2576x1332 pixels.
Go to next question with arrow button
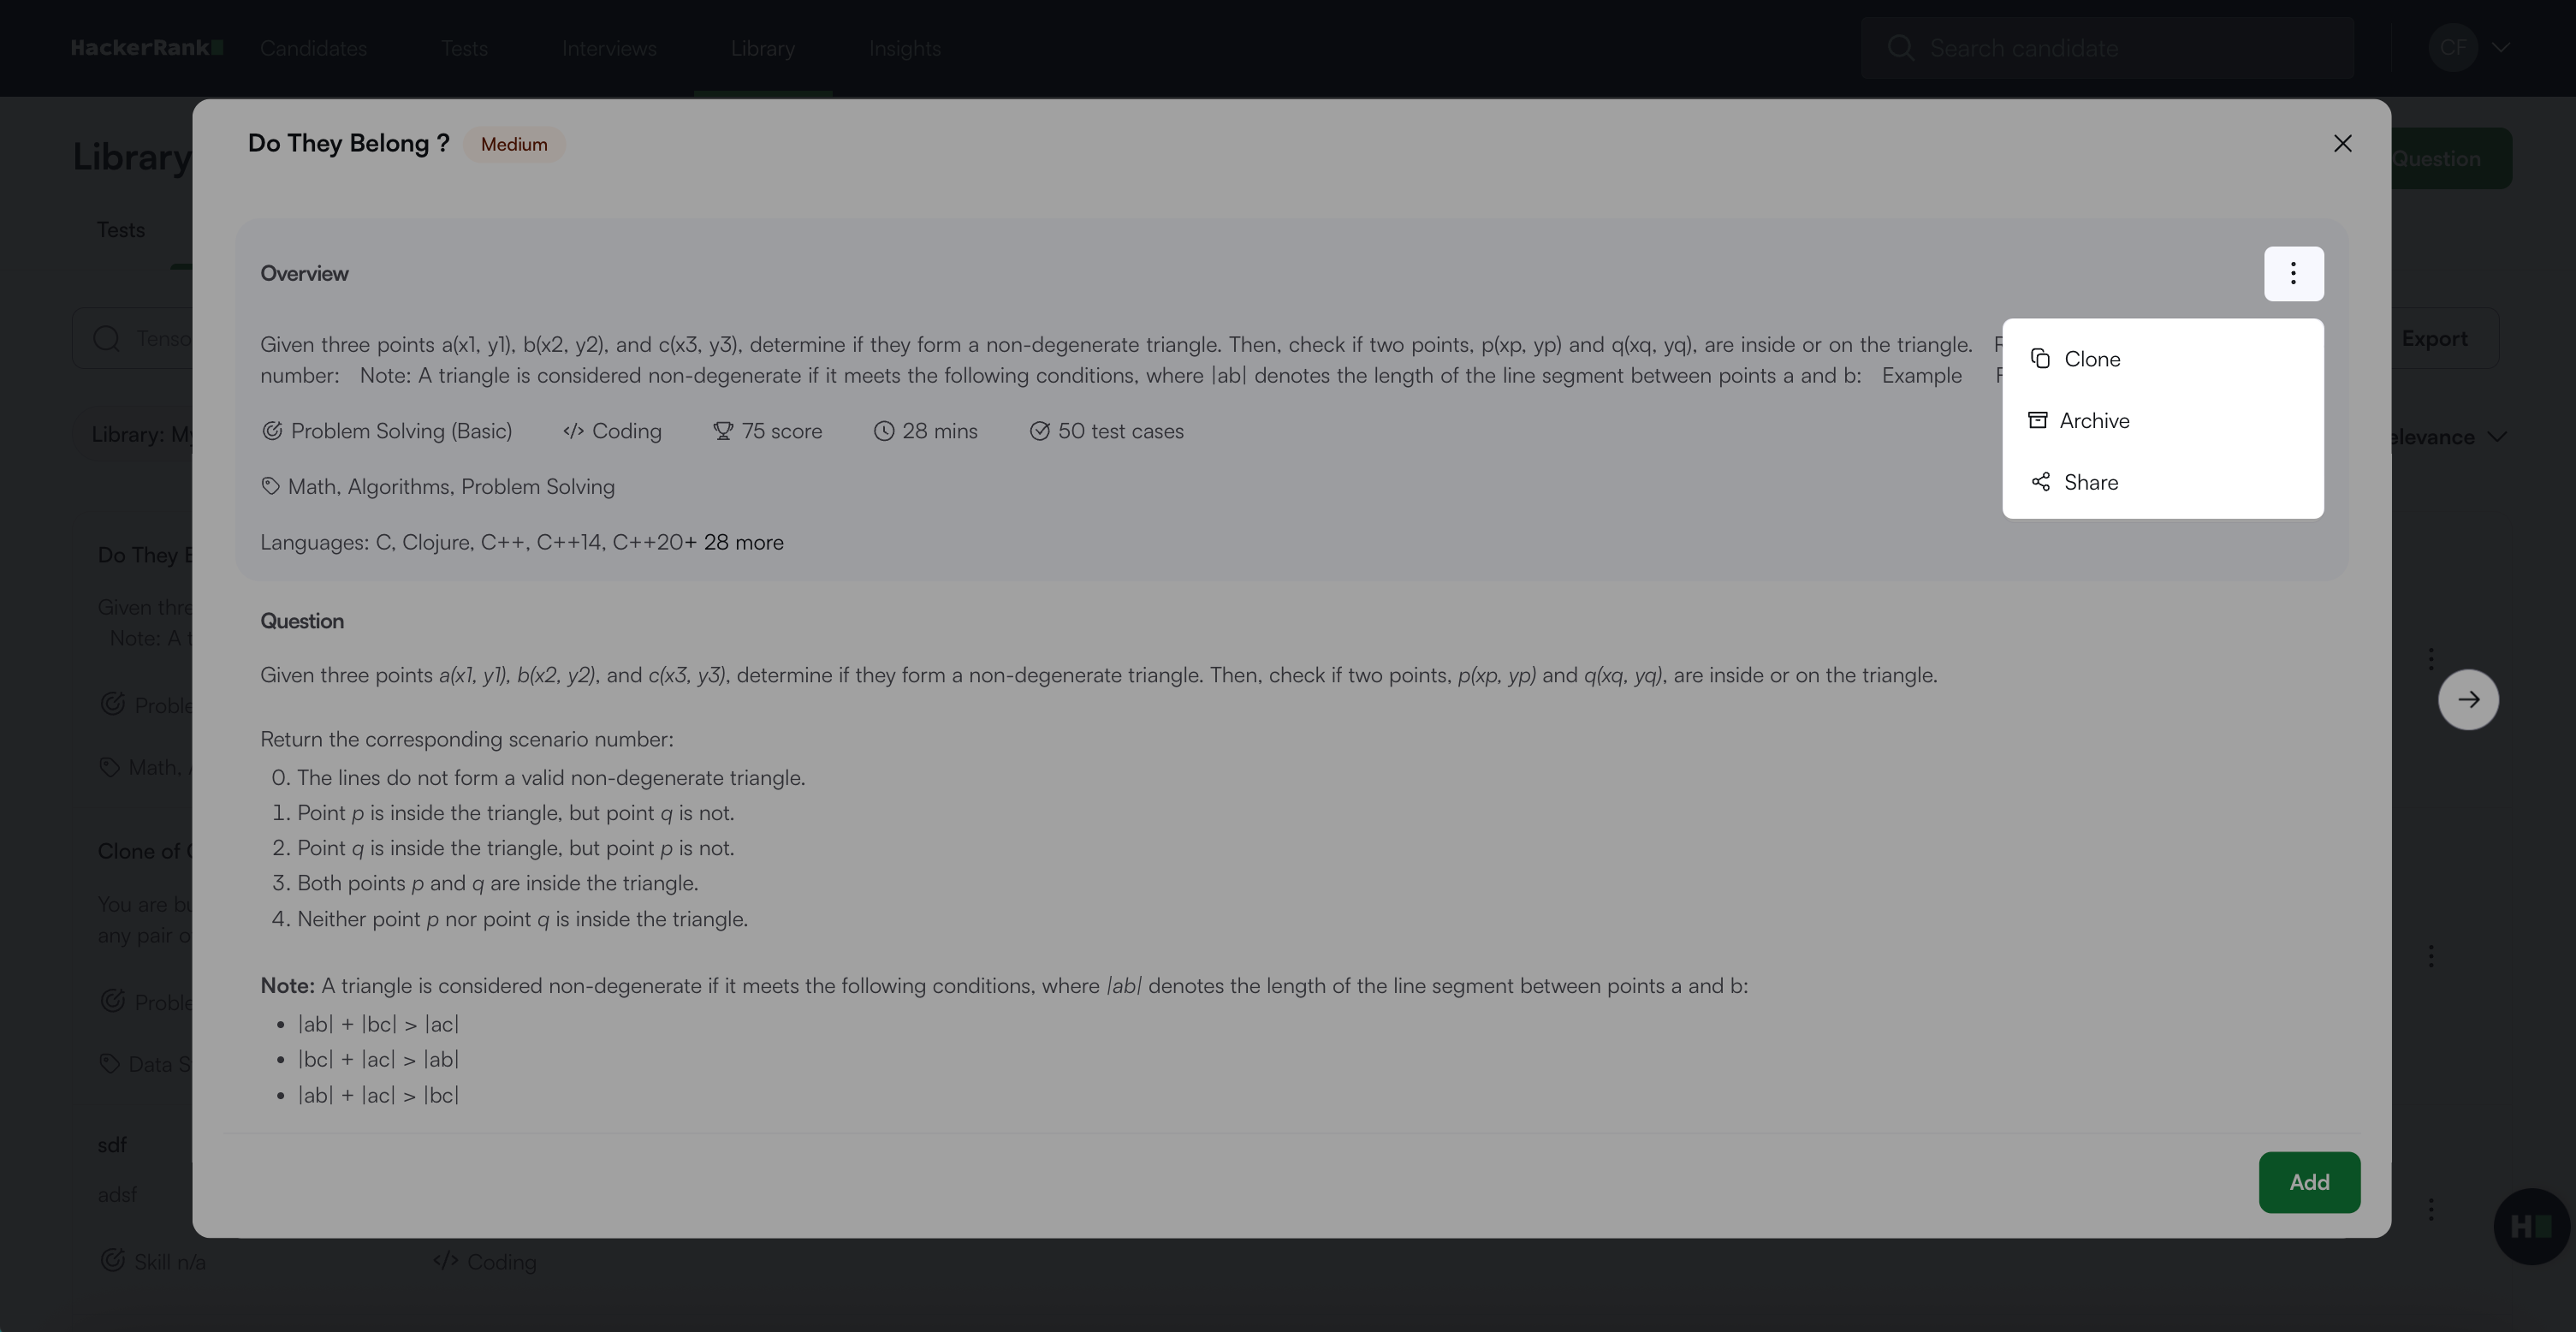click(x=2468, y=700)
